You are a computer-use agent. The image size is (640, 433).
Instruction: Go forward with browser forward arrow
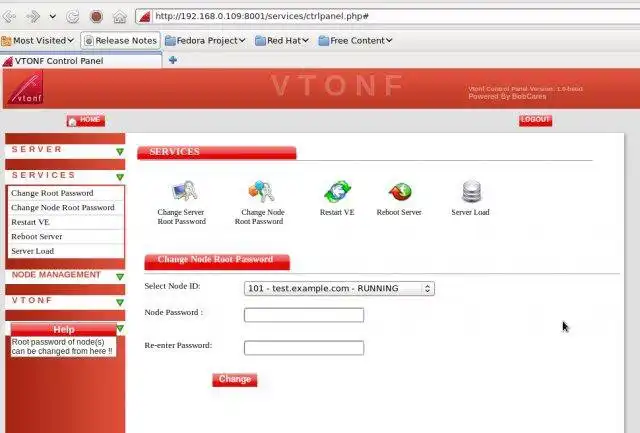[x=32, y=16]
